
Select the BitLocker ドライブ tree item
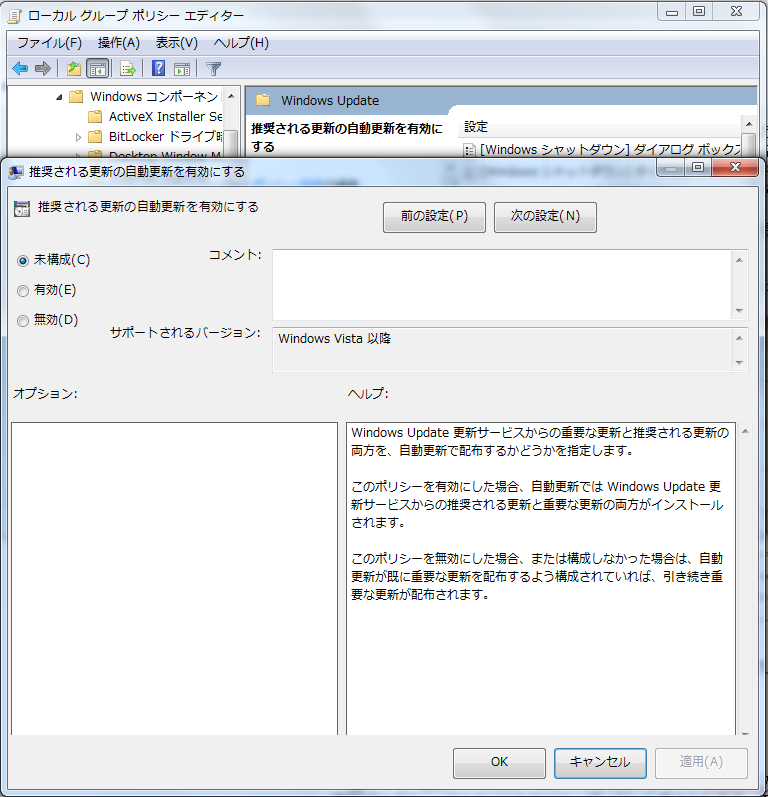pyautogui.click(x=165, y=137)
